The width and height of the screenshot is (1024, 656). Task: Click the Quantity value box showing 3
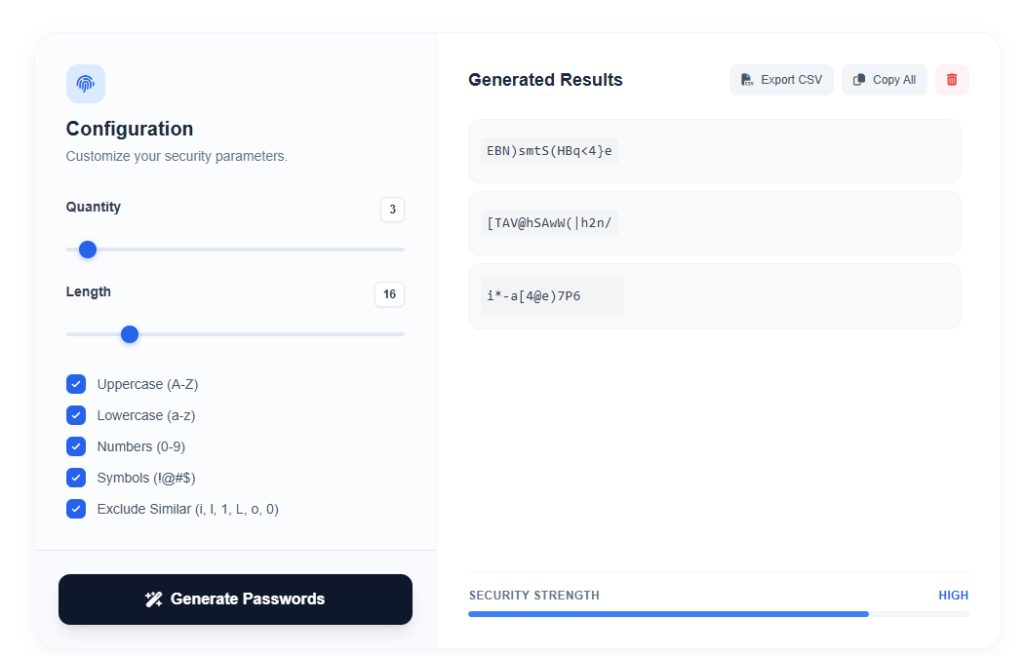pos(392,209)
